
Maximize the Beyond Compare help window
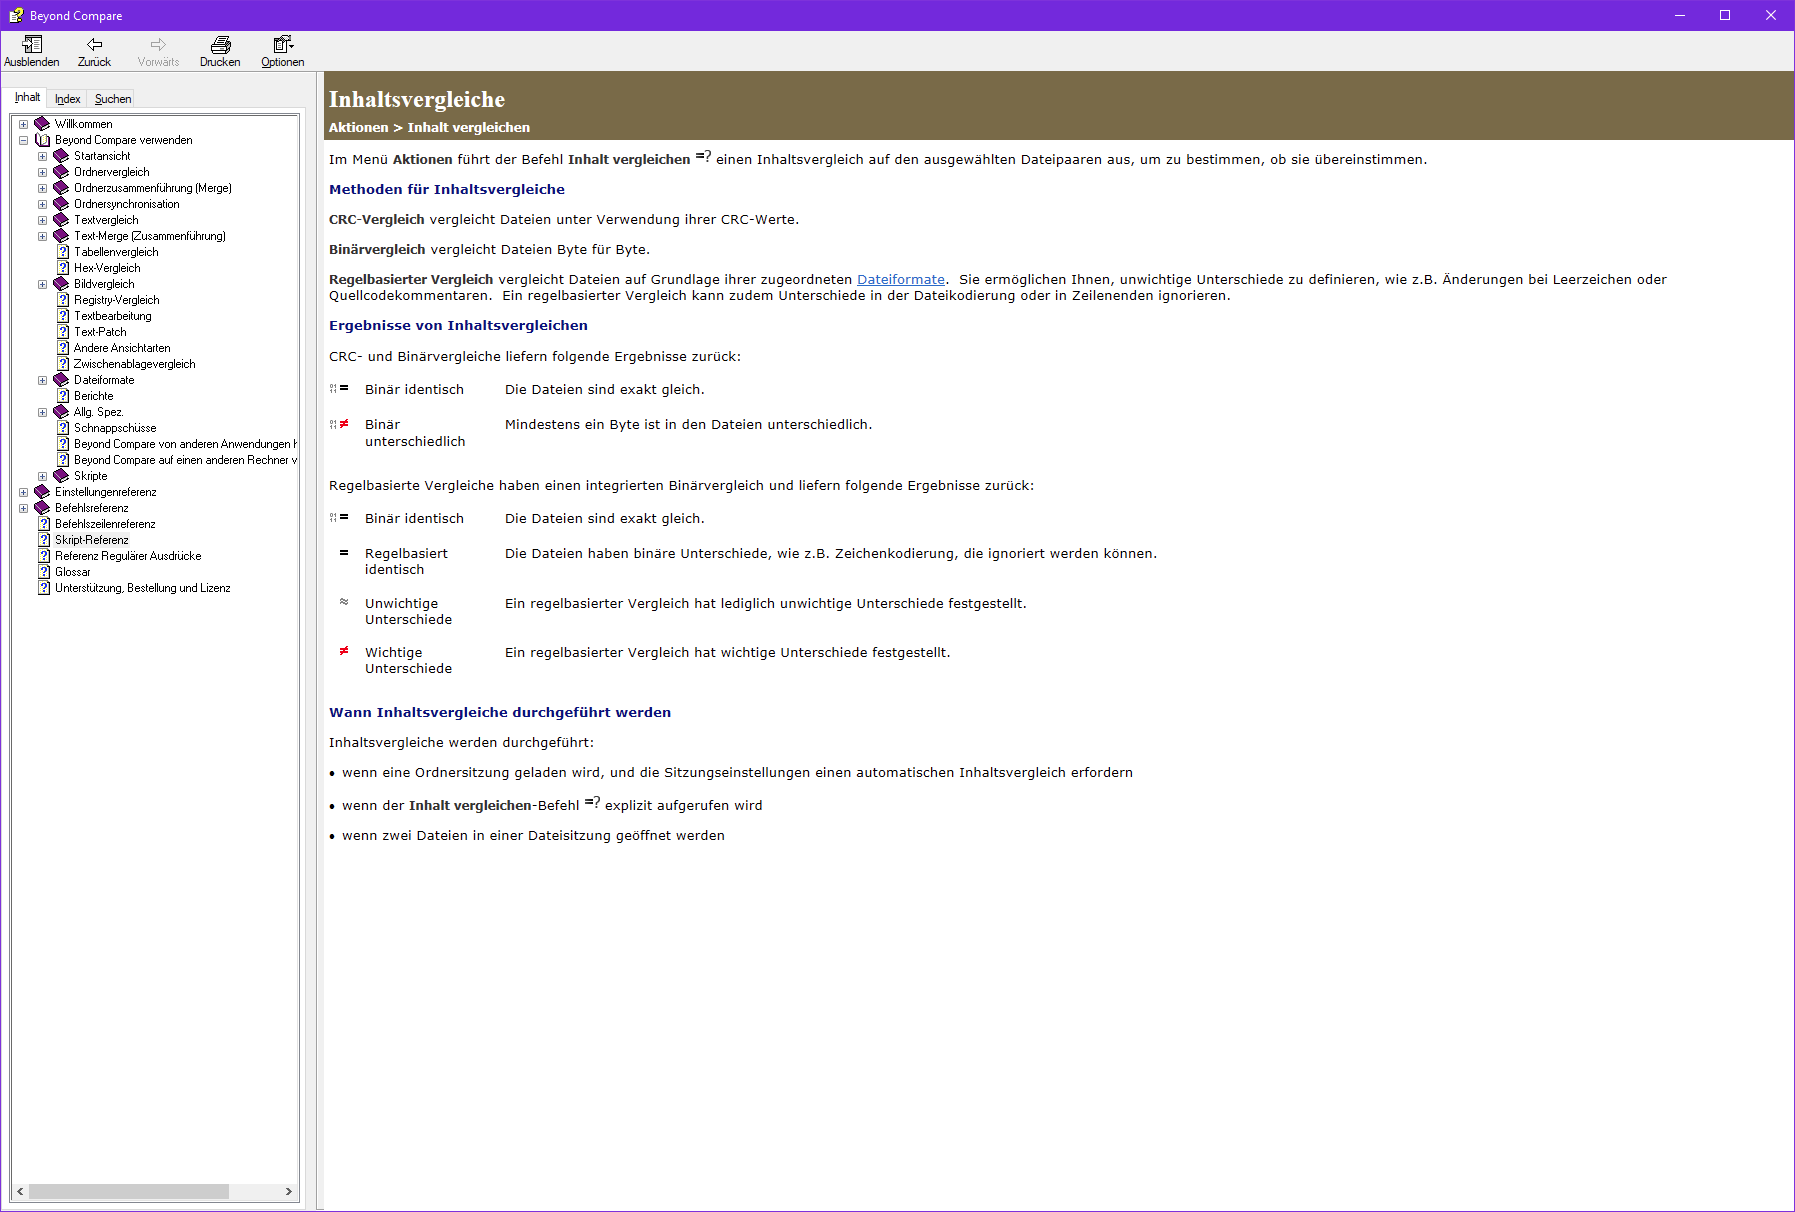pos(1725,15)
